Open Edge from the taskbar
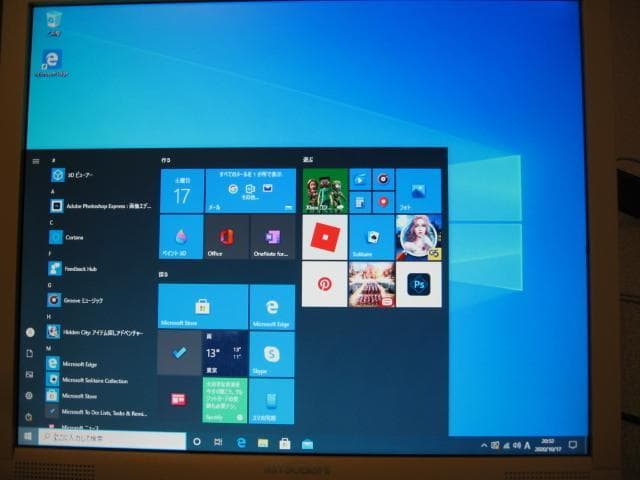The width and height of the screenshot is (640, 480). [x=241, y=442]
